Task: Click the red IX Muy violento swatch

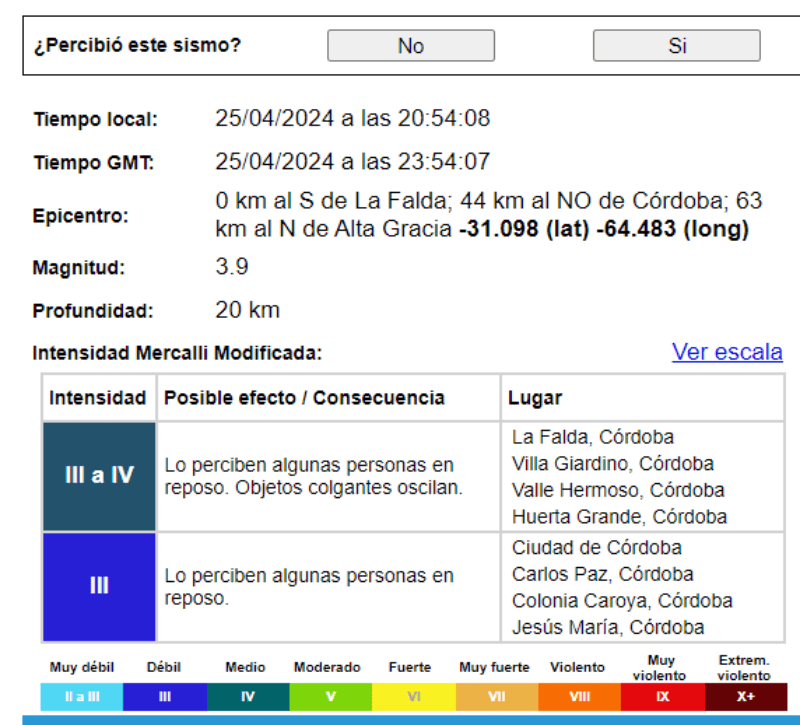Action: coord(662,697)
